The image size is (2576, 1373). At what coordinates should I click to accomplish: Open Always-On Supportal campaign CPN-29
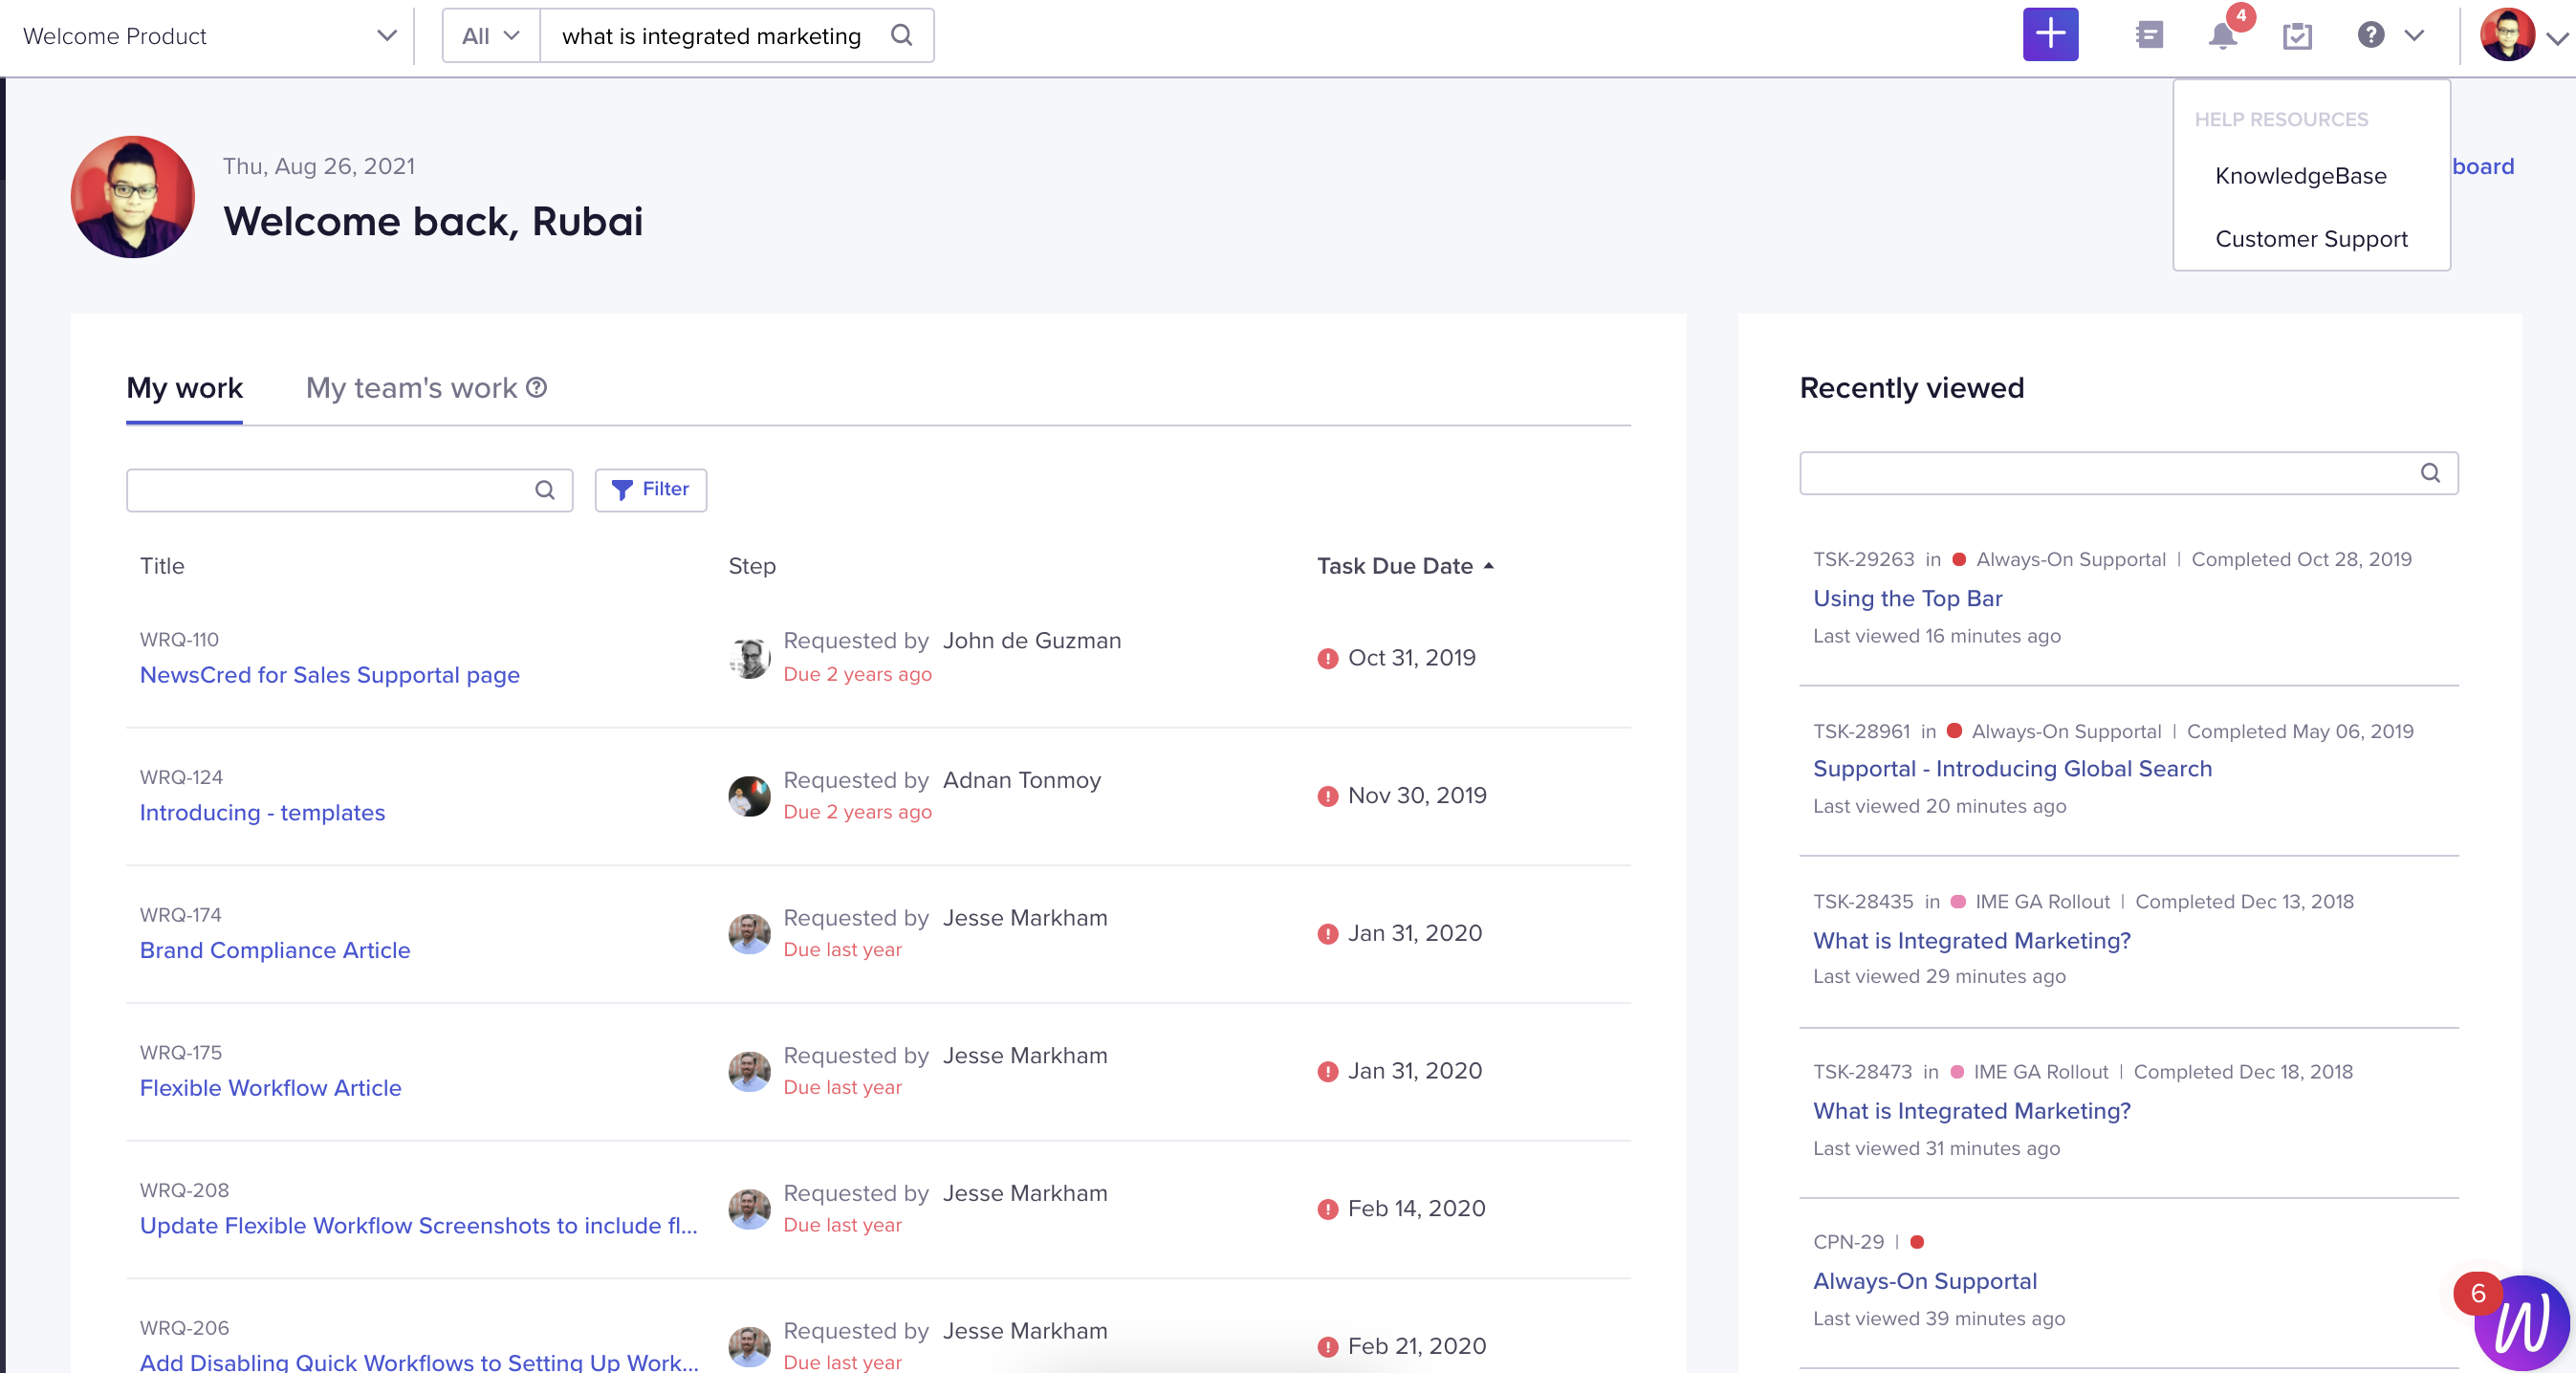click(1924, 1282)
